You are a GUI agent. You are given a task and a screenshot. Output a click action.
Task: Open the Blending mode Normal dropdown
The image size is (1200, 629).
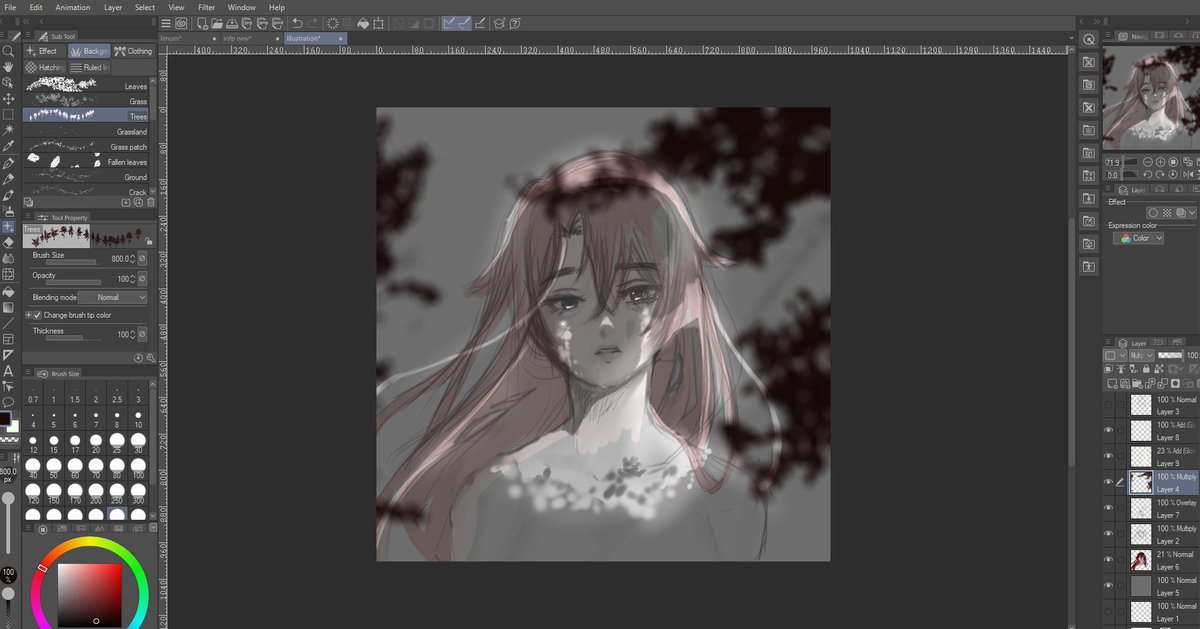click(x=110, y=297)
